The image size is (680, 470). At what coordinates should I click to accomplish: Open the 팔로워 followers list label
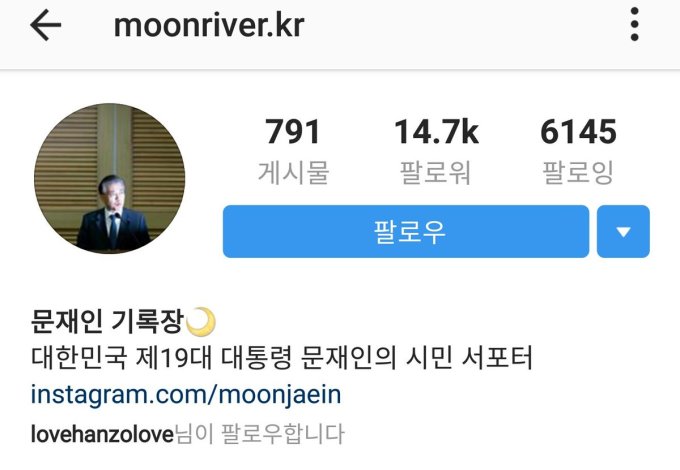[435, 172]
